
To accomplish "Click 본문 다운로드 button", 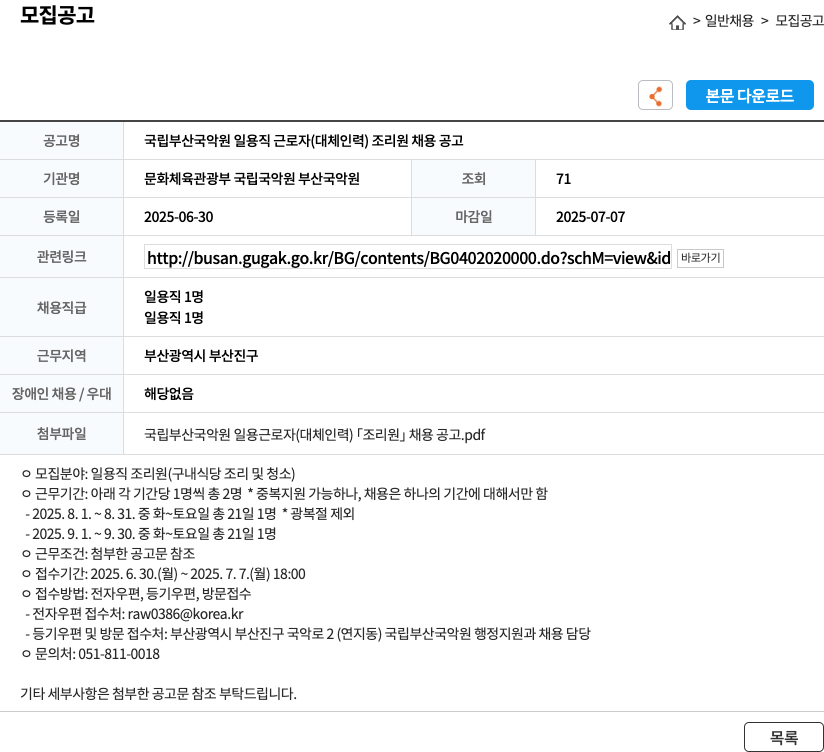I will (749, 95).
